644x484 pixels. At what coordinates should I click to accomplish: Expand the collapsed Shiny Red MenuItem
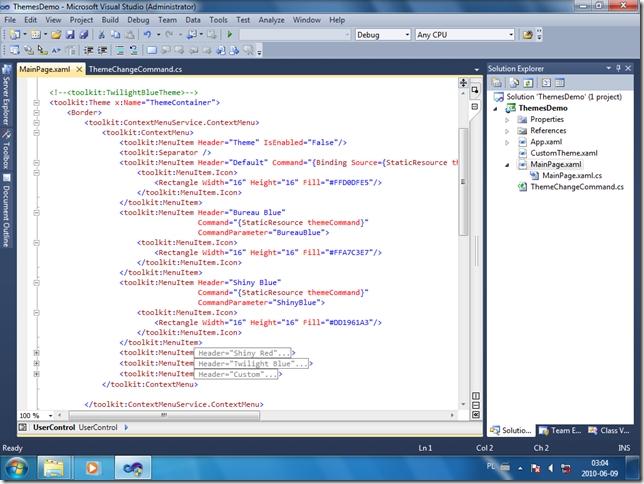(37, 353)
